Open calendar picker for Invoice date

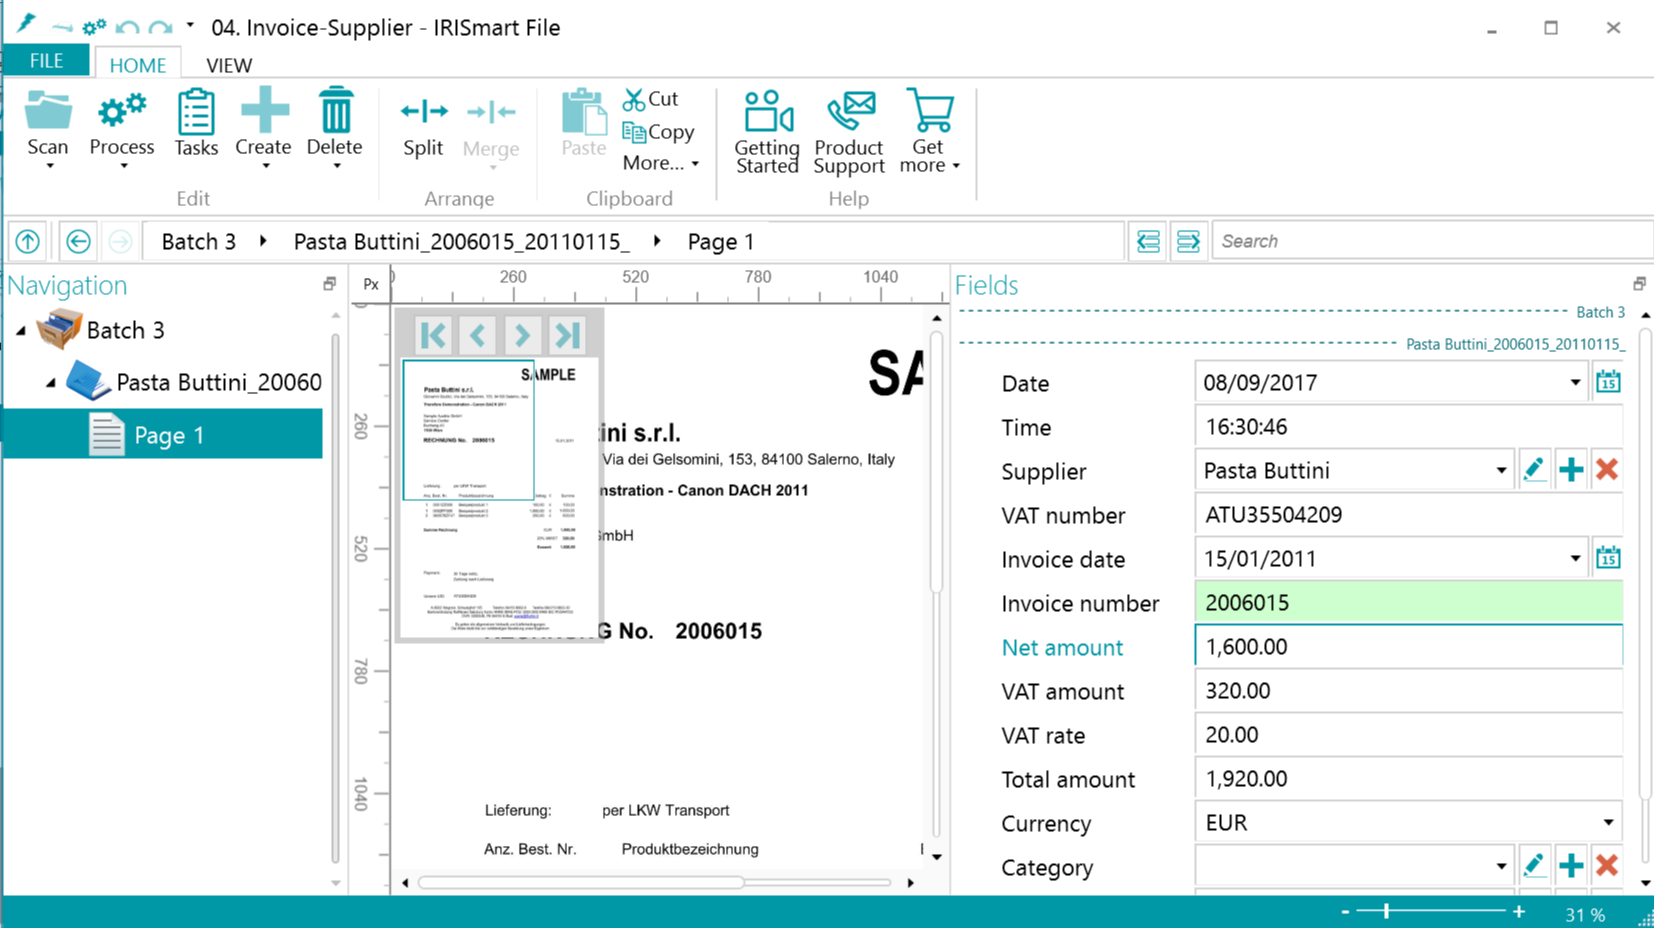[1608, 558]
